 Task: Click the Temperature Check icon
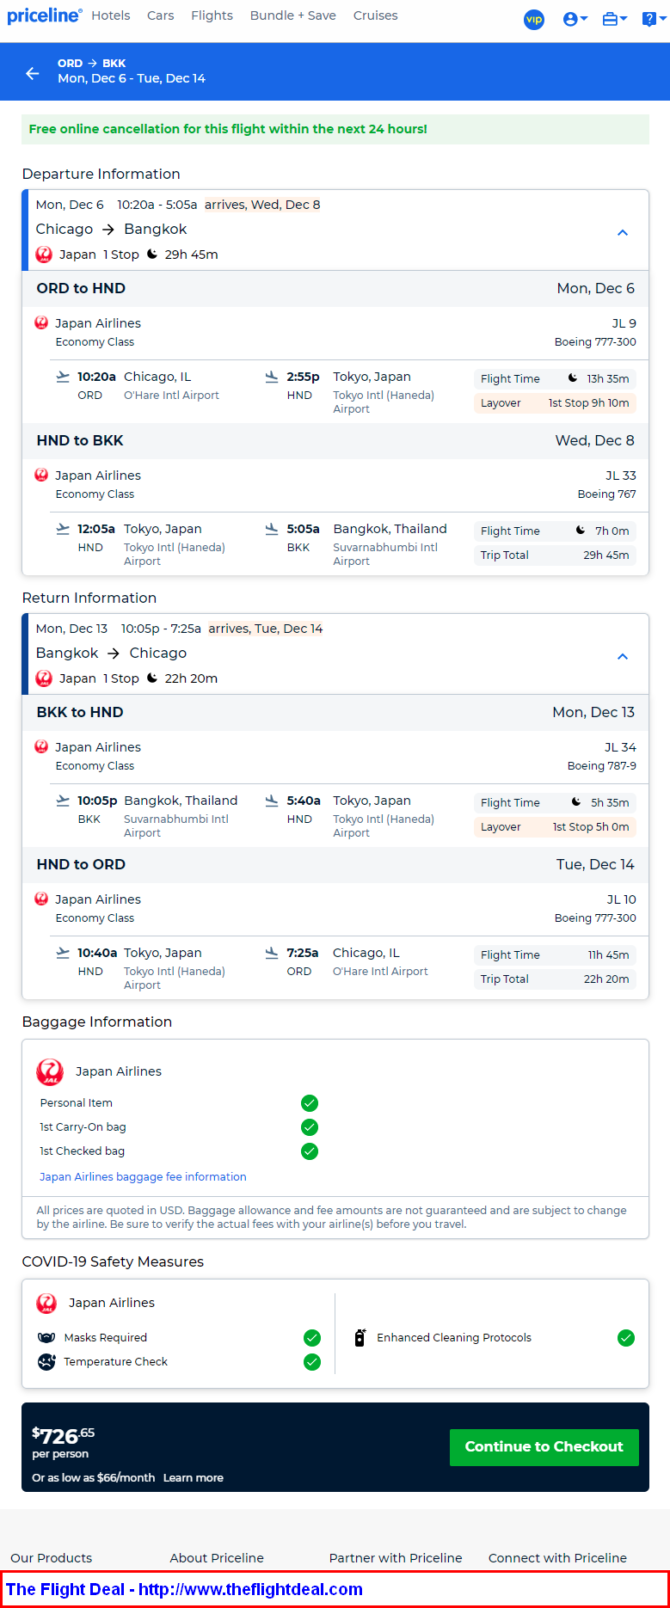(x=46, y=1362)
